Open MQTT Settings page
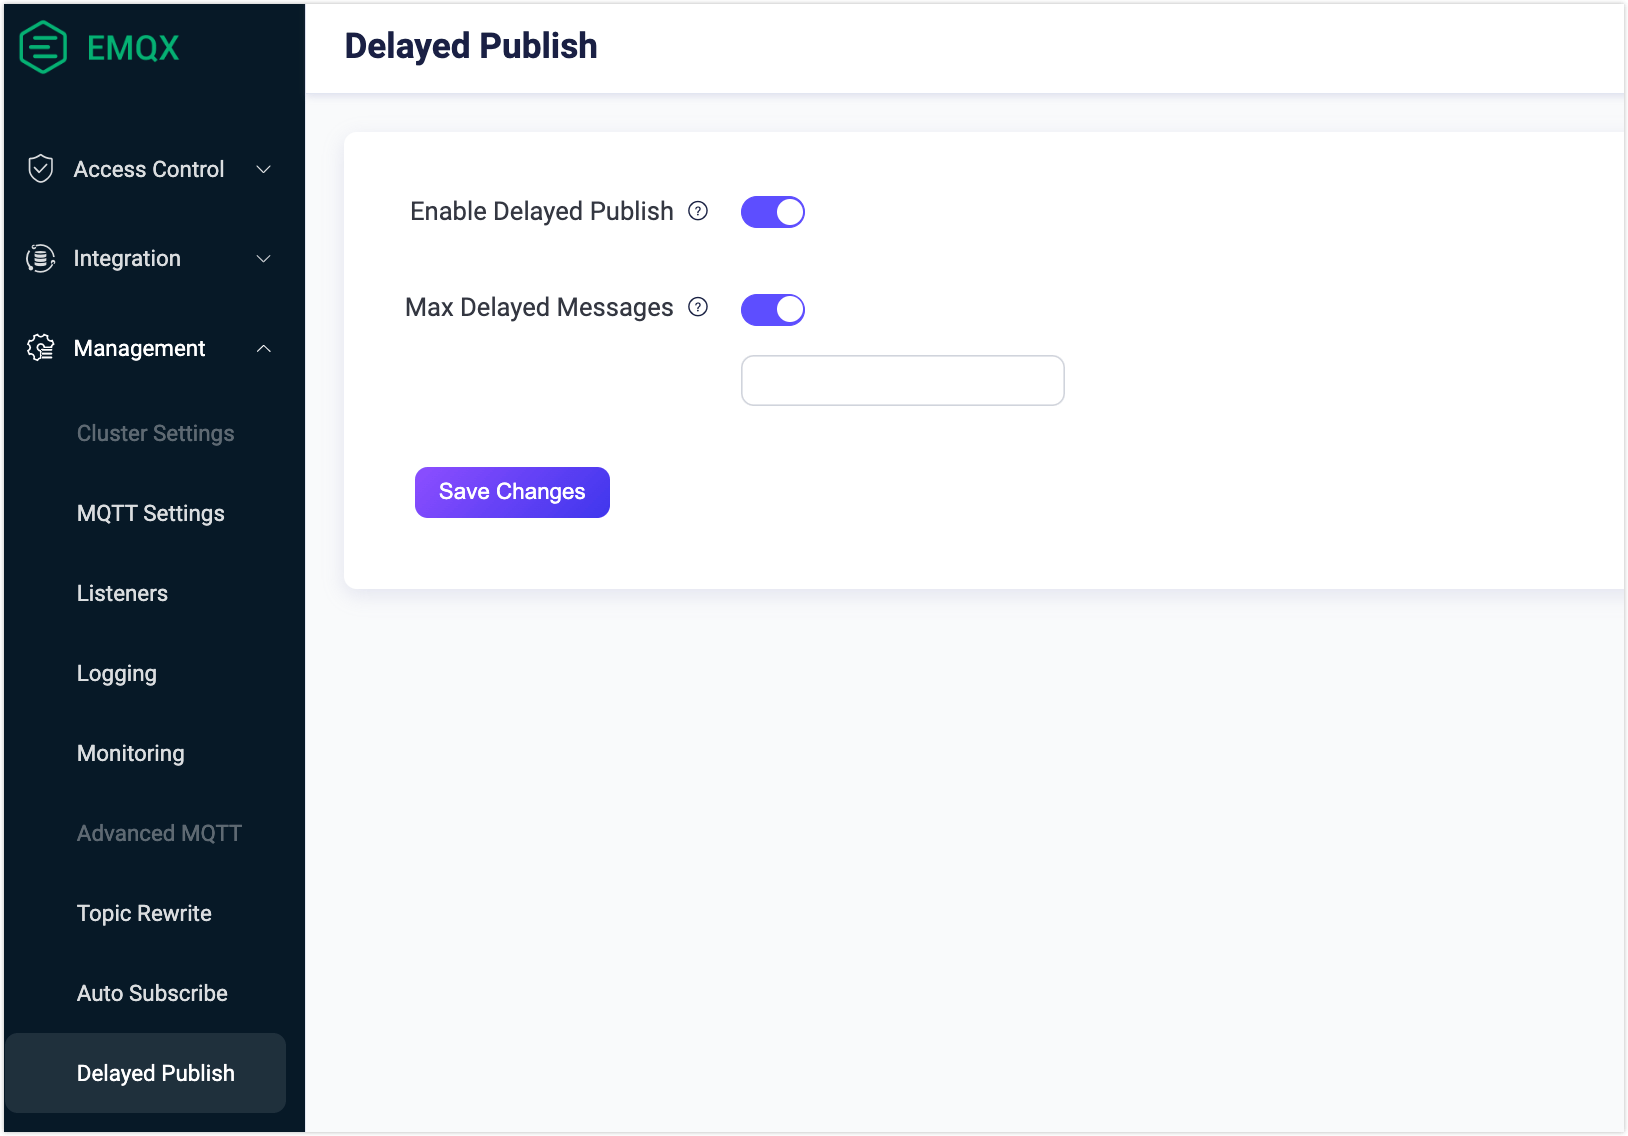Image resolution: width=1628 pixels, height=1136 pixels. (151, 513)
